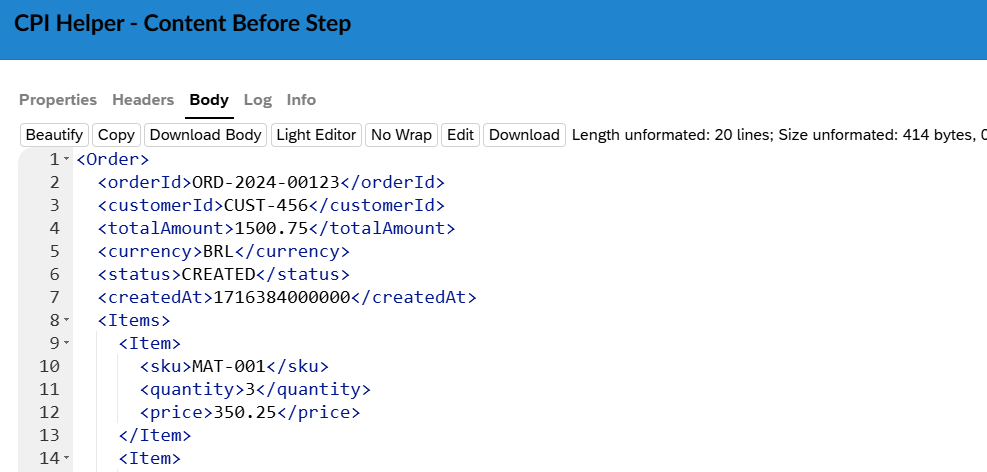Collapse the Order element on line 1

(x=67, y=159)
